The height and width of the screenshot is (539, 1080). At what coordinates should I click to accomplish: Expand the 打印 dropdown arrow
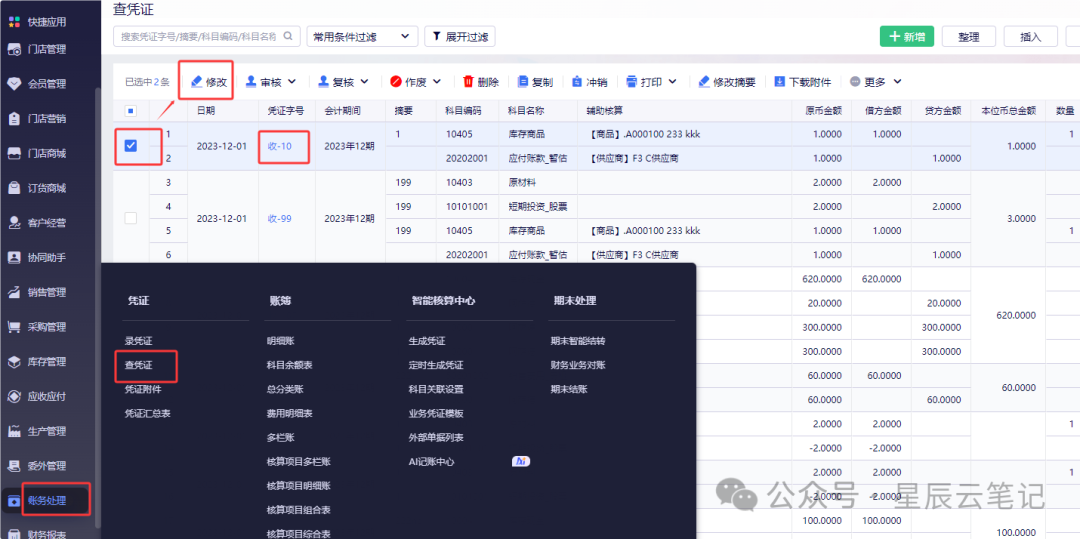672,82
